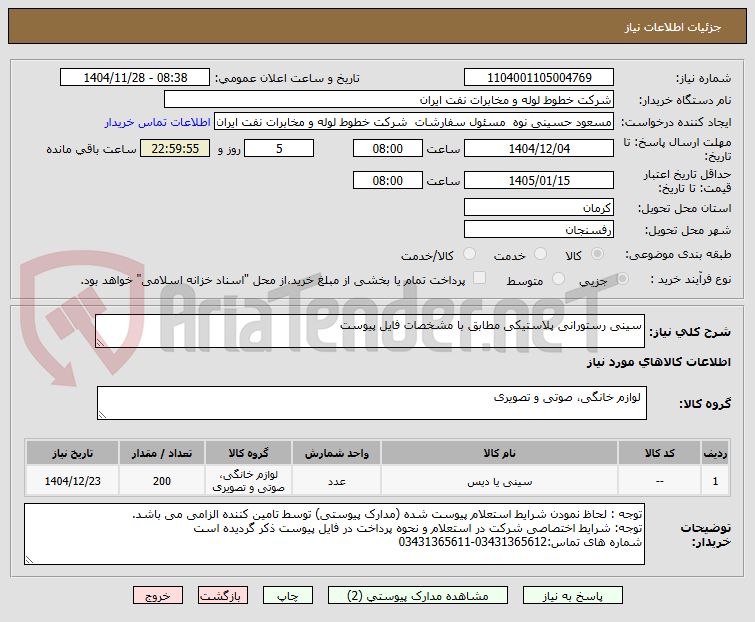The image size is (755, 622).
Task: Click the گروه کالا text area
Action: [372, 403]
